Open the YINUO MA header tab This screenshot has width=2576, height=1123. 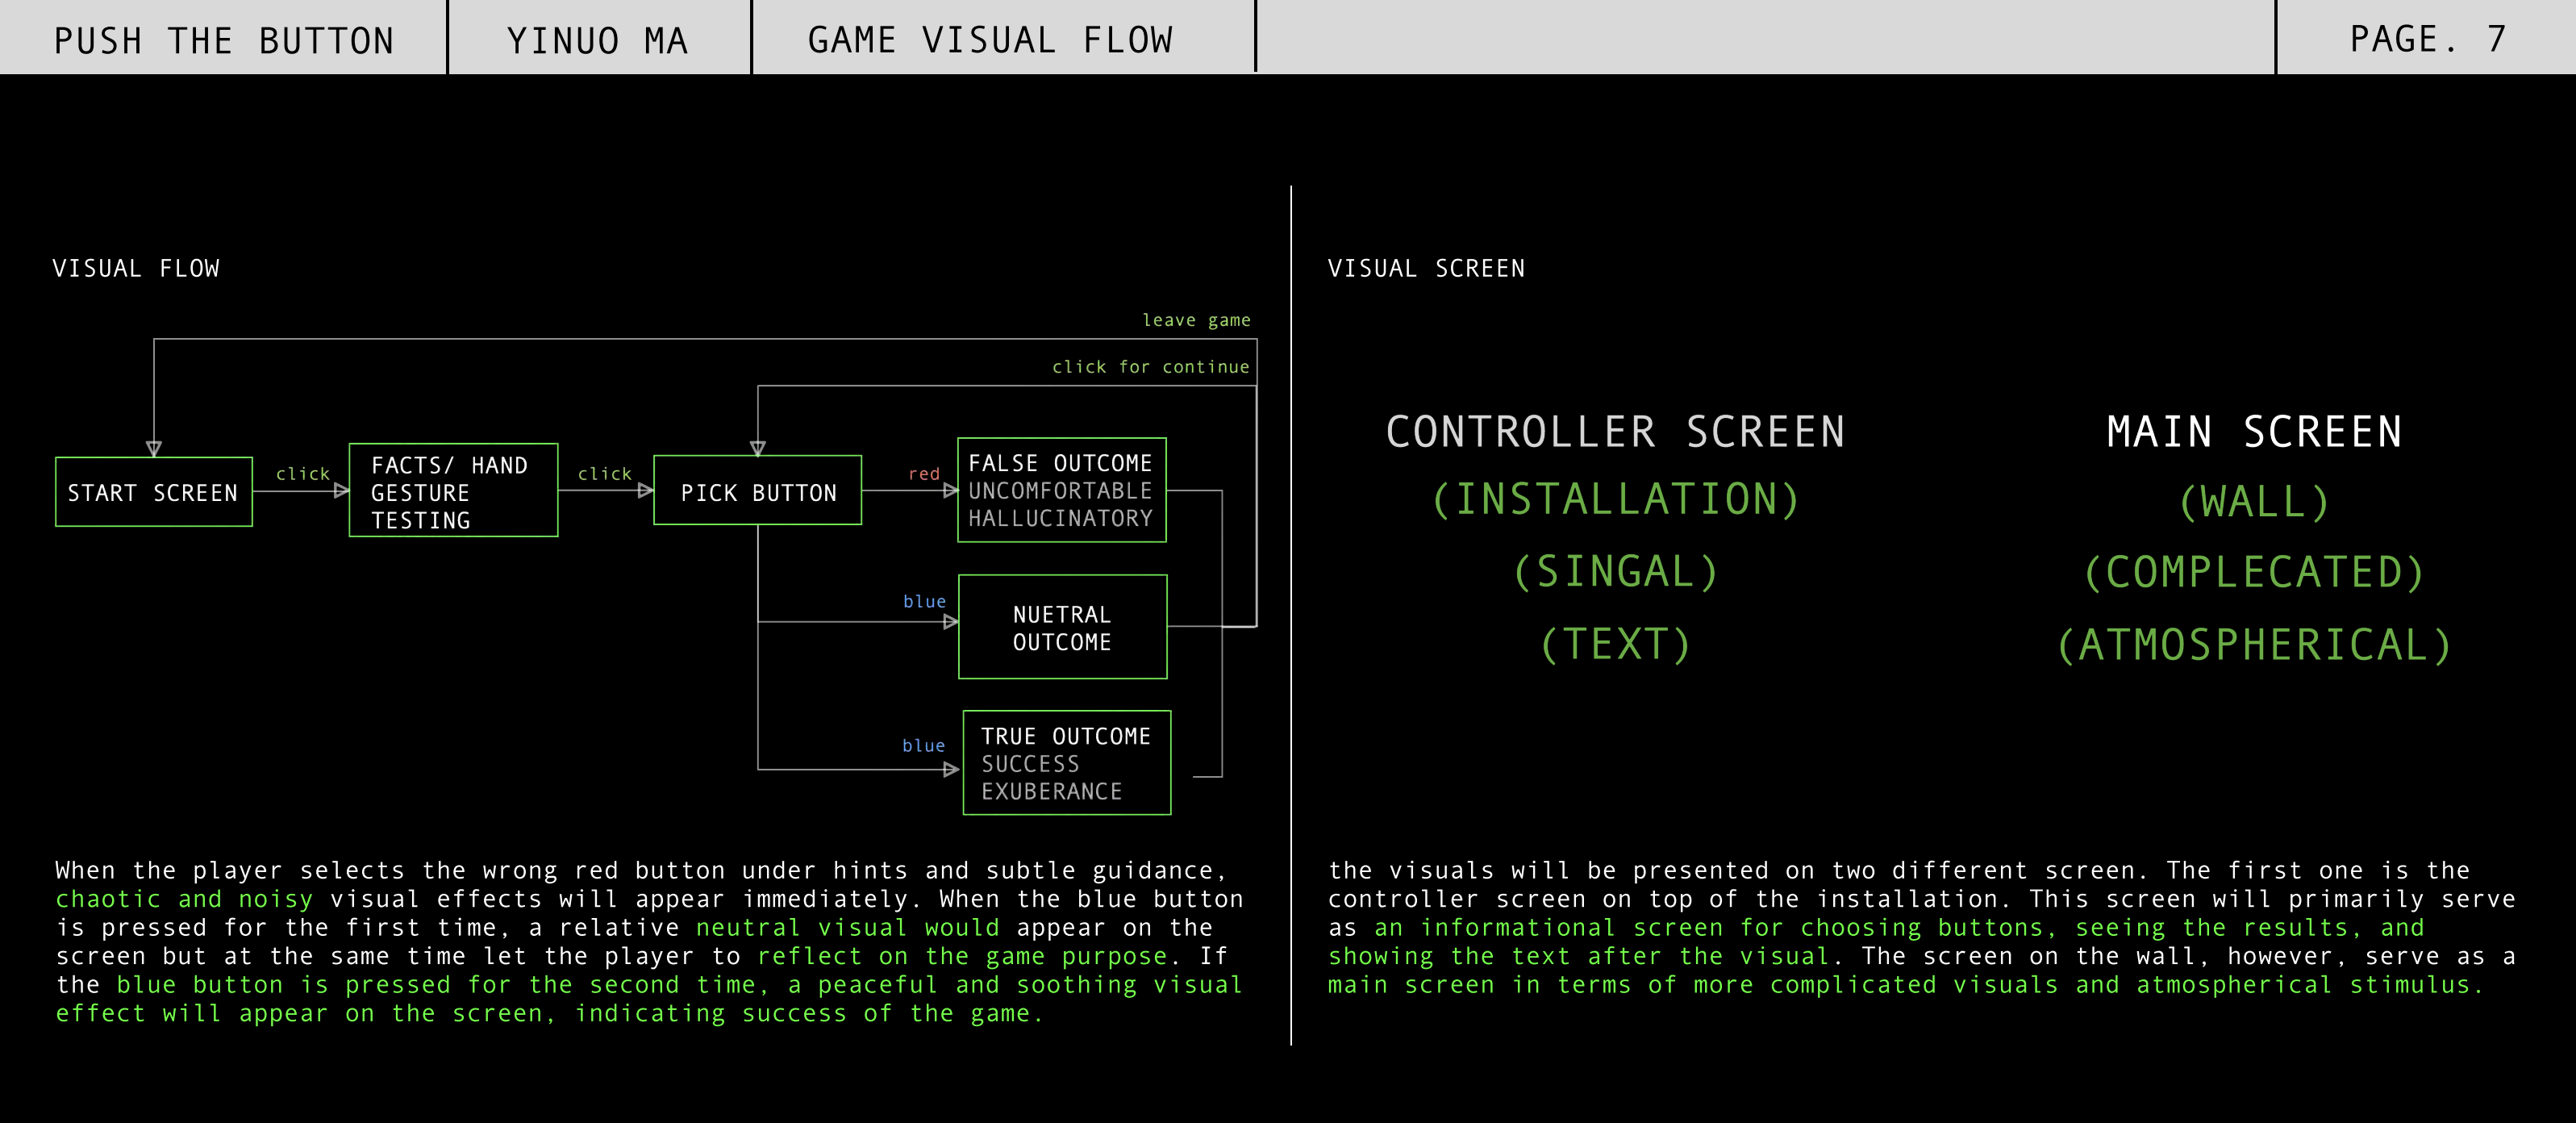point(598,40)
